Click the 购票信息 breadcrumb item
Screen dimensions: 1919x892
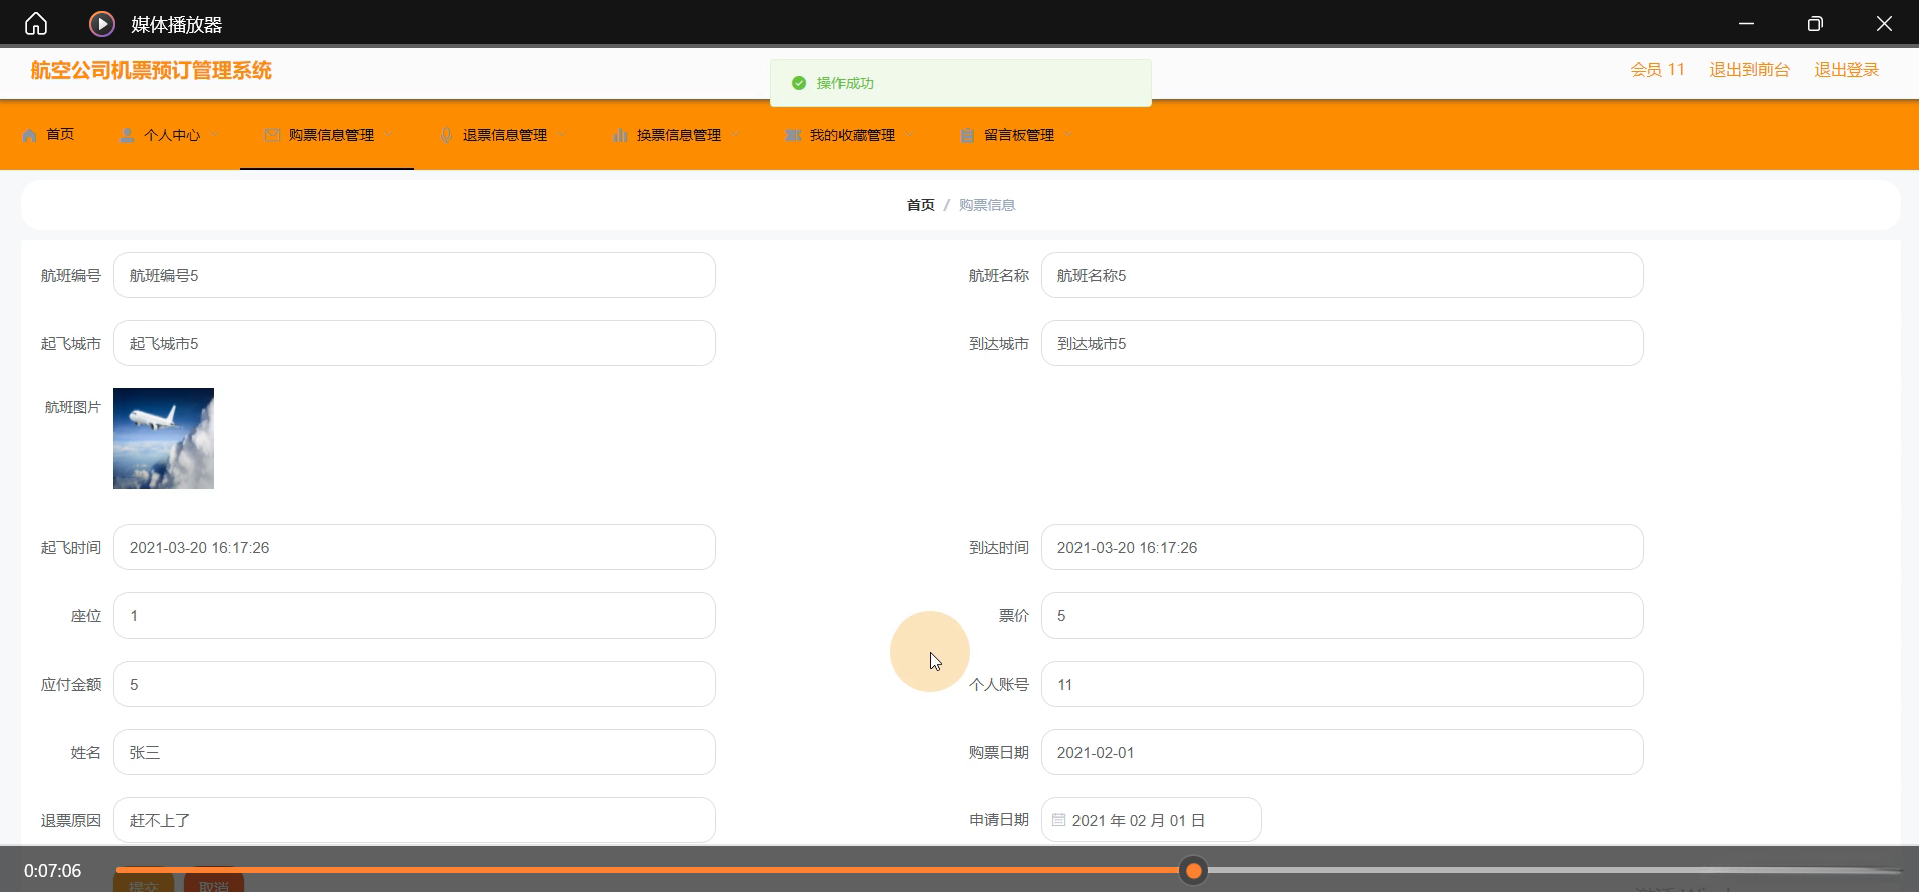click(986, 205)
